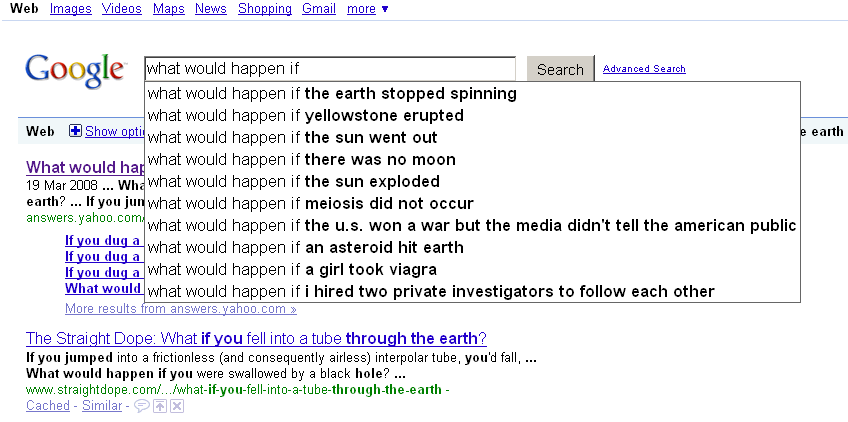Open the Shopping tab
Screen dimensions: 848x422
pos(265,9)
